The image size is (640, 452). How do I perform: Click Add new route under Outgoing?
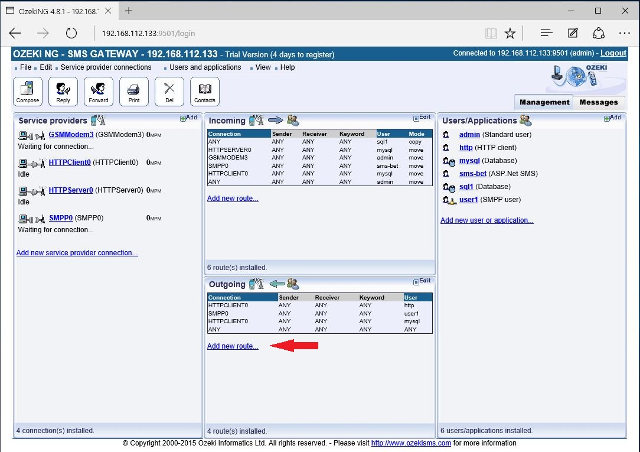[233, 346]
